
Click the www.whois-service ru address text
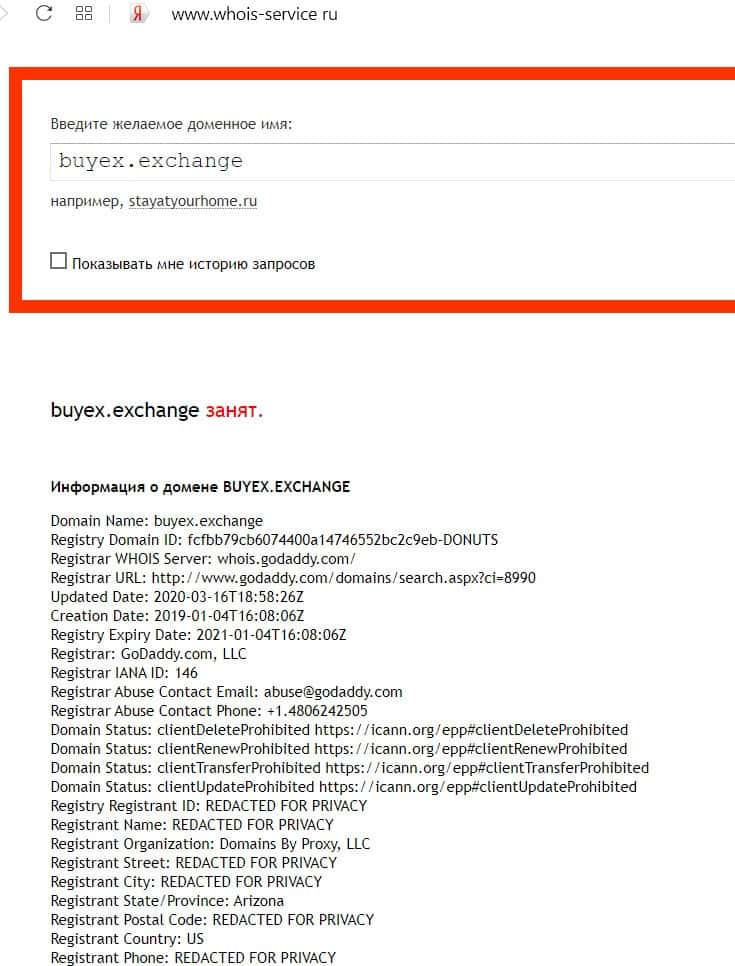pyautogui.click(x=254, y=14)
